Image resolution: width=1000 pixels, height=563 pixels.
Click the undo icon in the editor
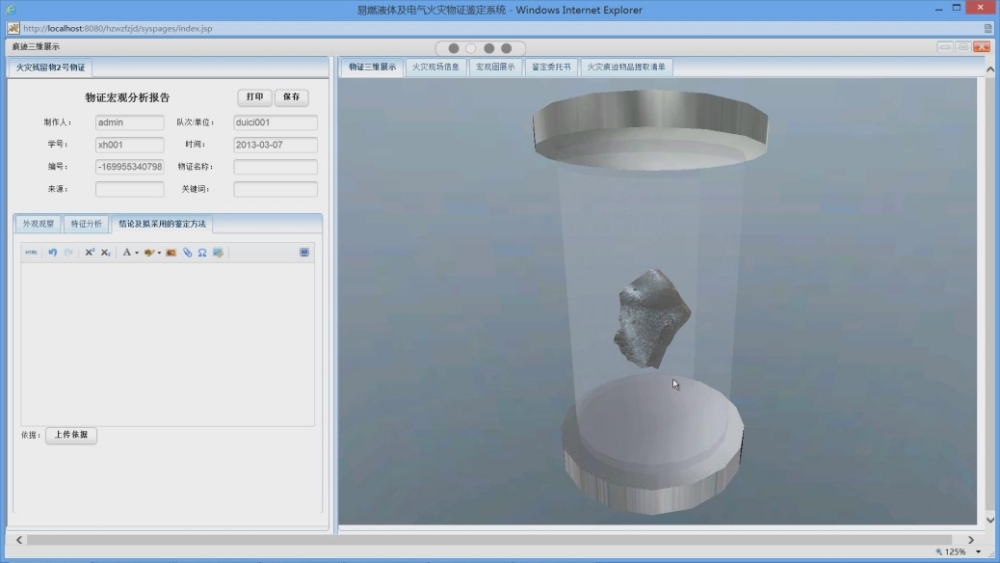point(53,253)
